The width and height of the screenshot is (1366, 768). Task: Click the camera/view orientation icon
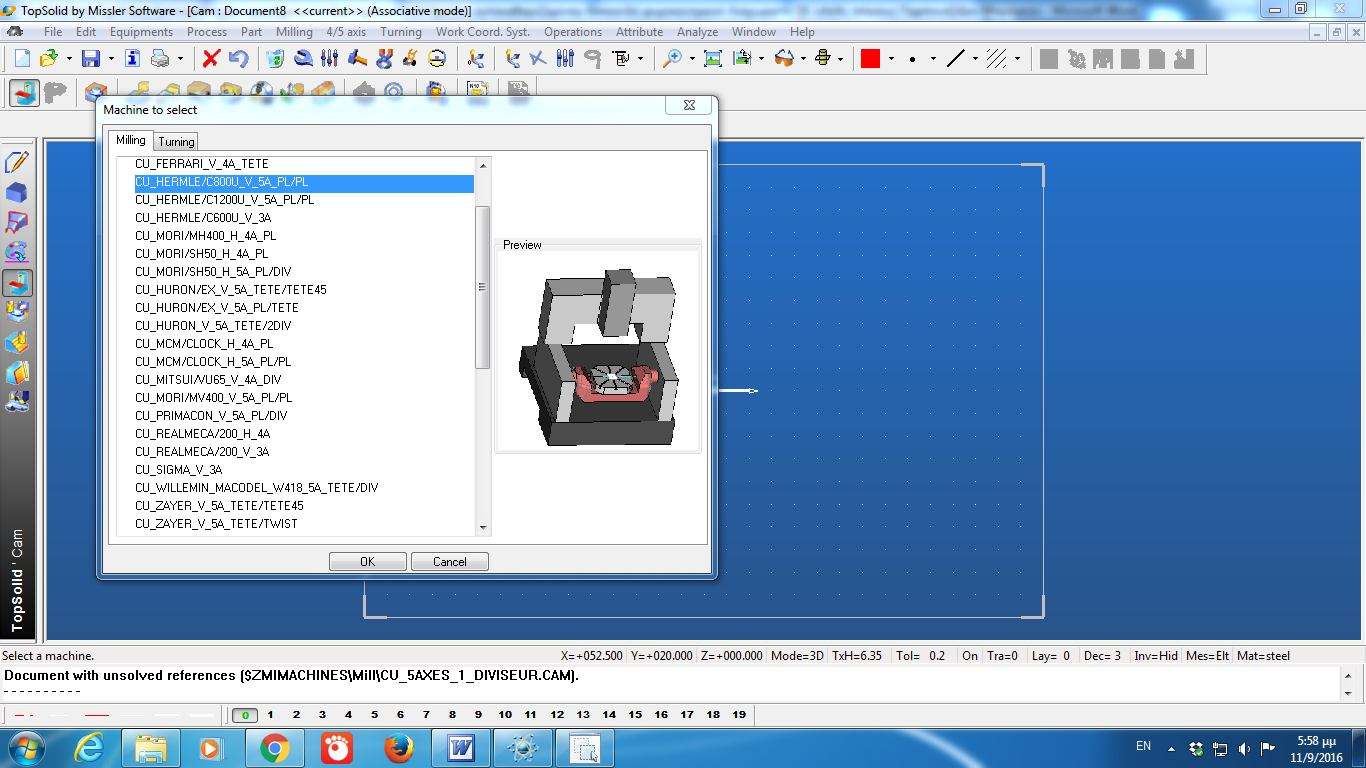tap(742, 59)
